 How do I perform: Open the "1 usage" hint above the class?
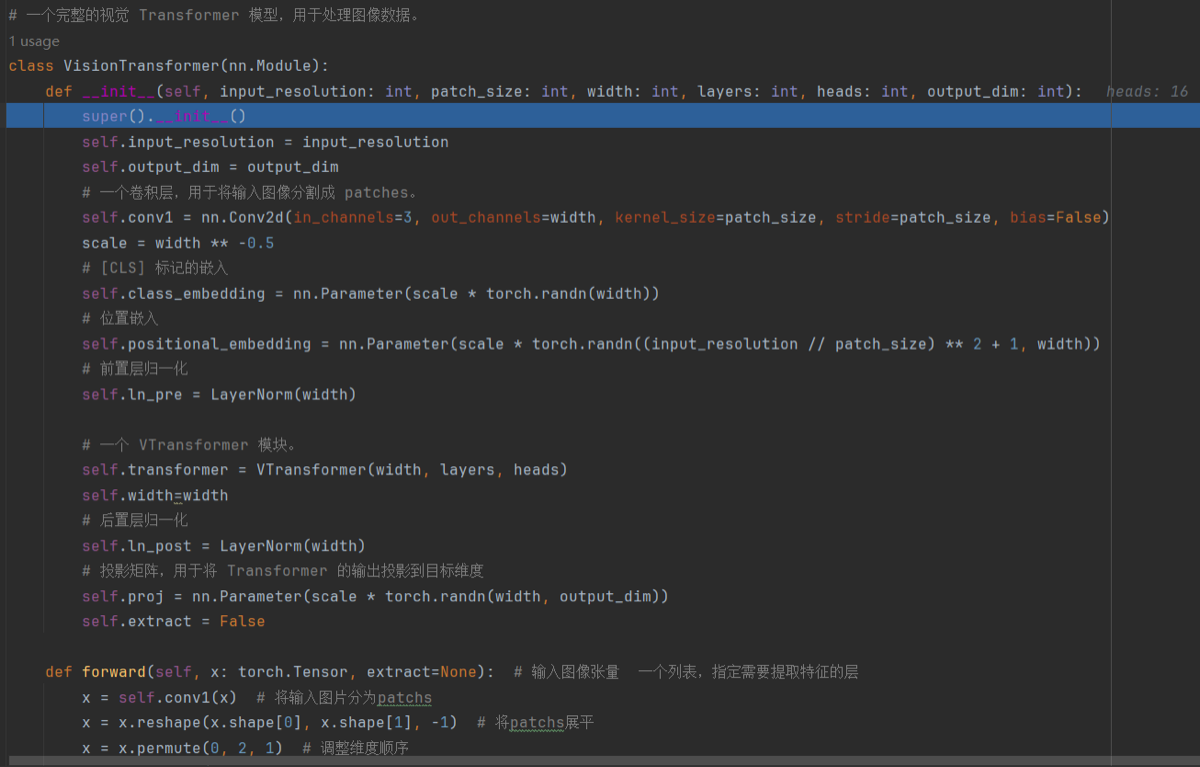click(34, 41)
